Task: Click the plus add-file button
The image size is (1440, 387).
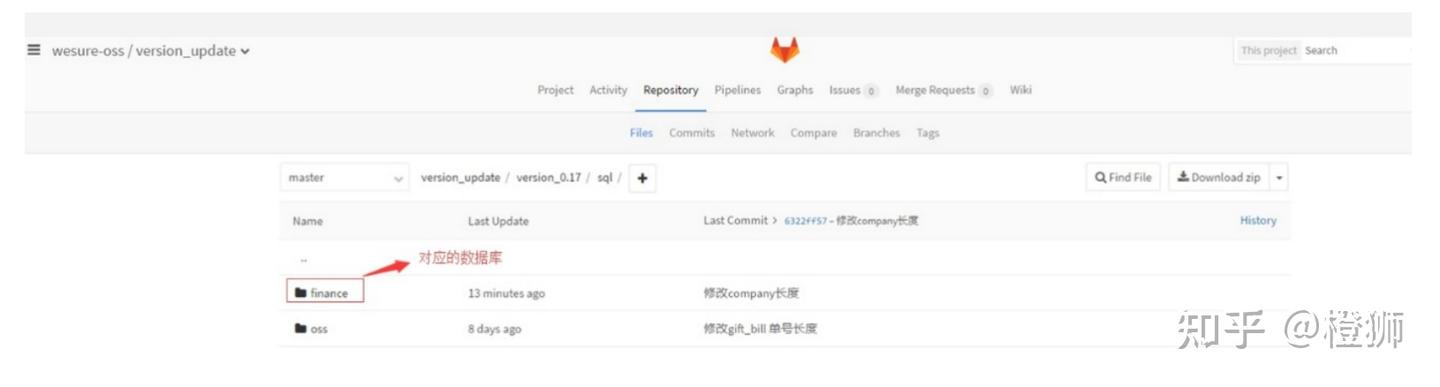Action: (642, 178)
